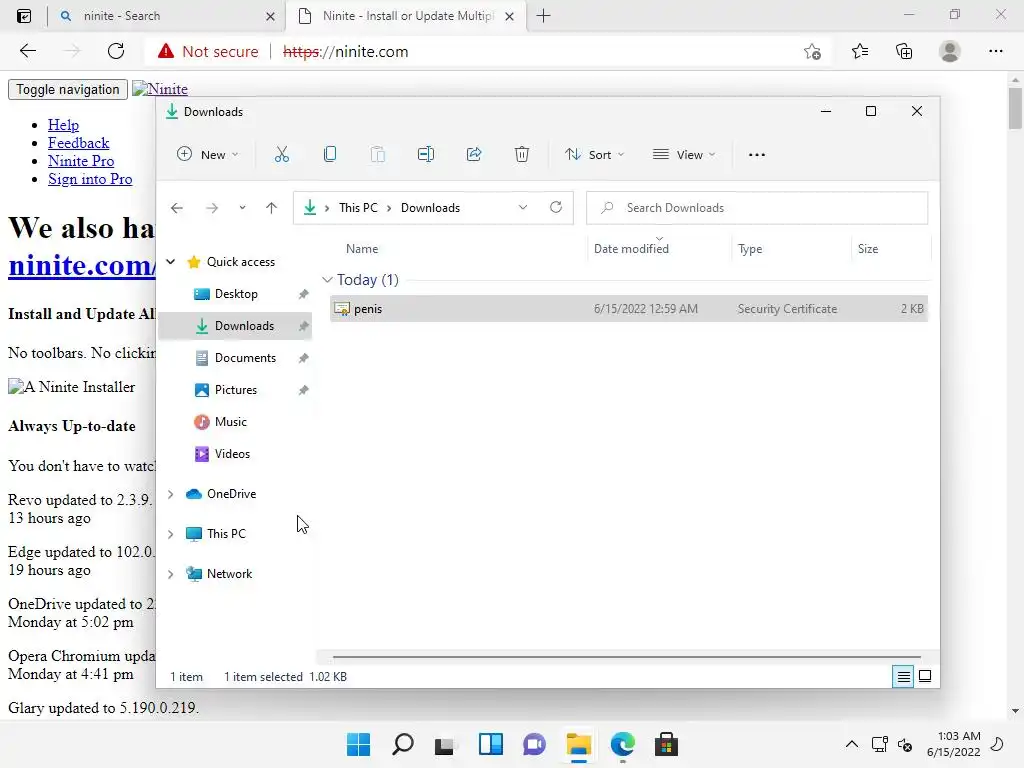This screenshot has width=1024, height=768.
Task: Sort by the Name column header
Action: pyautogui.click(x=362, y=249)
